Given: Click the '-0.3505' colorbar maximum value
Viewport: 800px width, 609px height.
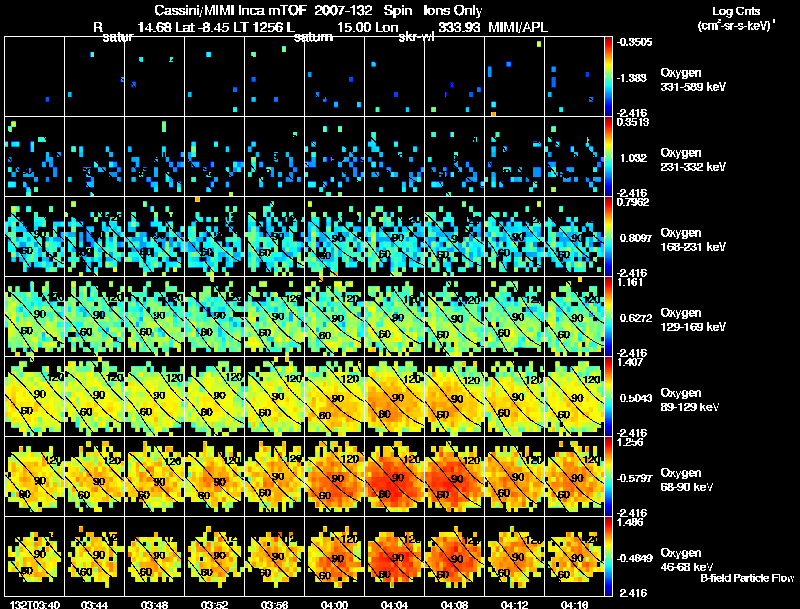Looking at the screenshot, I should click(634, 42).
